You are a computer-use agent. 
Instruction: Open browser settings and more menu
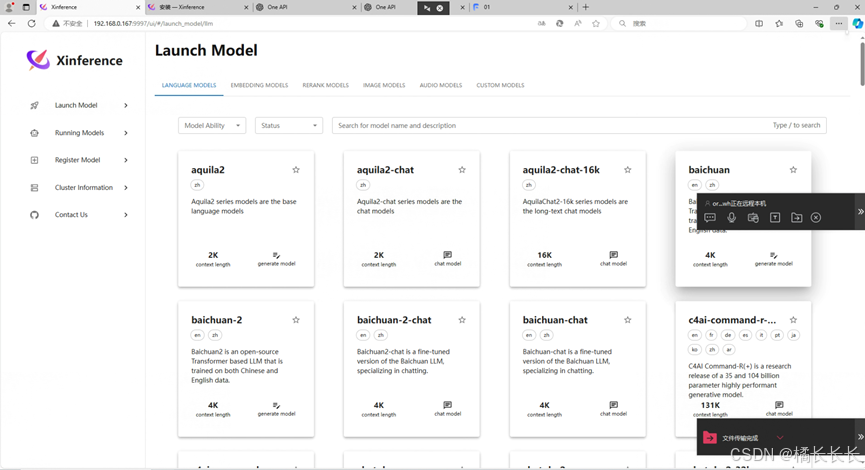click(x=839, y=24)
